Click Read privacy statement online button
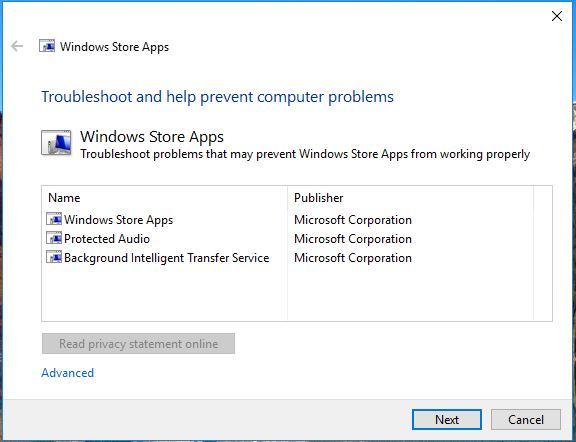Screen dimensions: 576x442 pyautogui.click(x=138, y=344)
